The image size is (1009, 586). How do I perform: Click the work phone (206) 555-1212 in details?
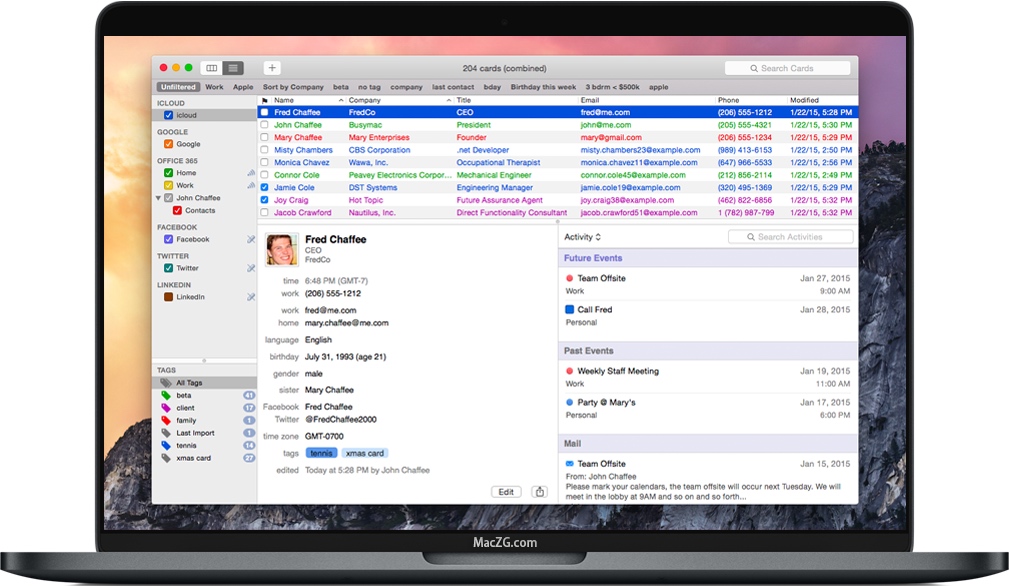[x=333, y=293]
